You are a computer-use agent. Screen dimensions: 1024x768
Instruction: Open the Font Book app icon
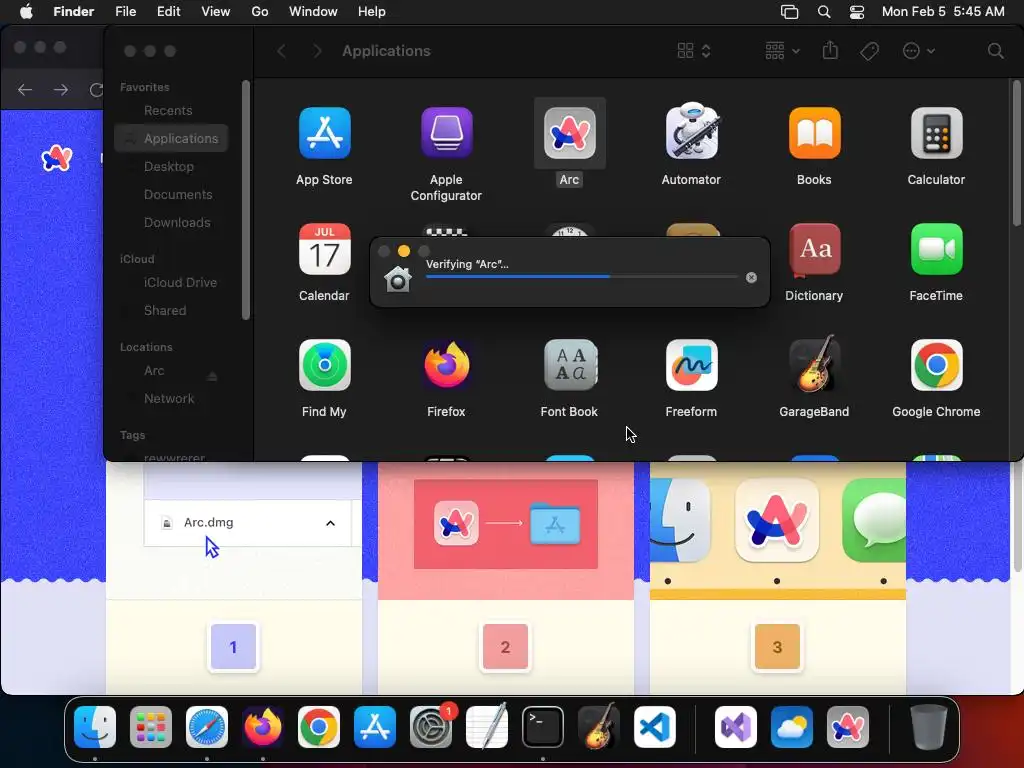(569, 365)
